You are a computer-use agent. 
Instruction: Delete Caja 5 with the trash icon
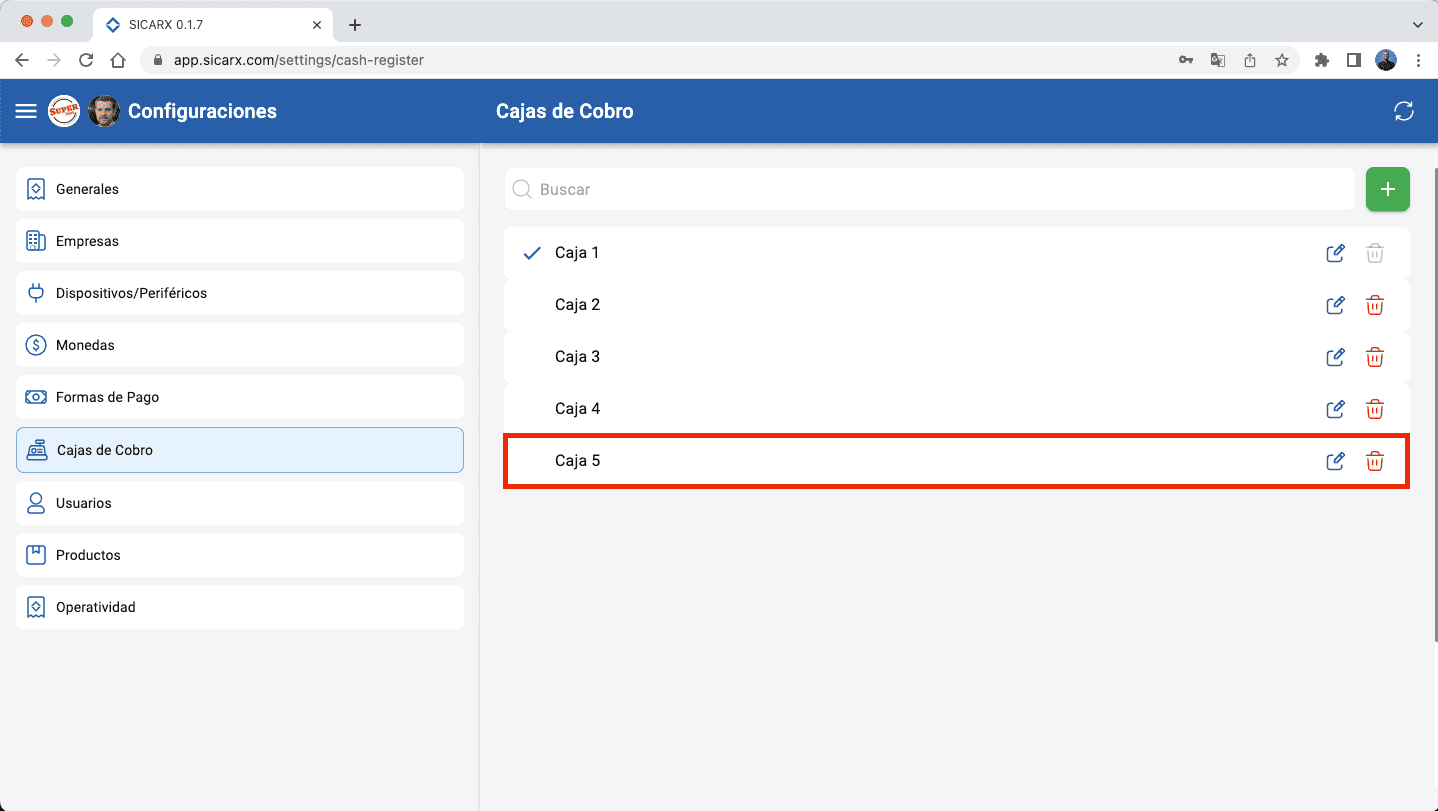pyautogui.click(x=1375, y=461)
